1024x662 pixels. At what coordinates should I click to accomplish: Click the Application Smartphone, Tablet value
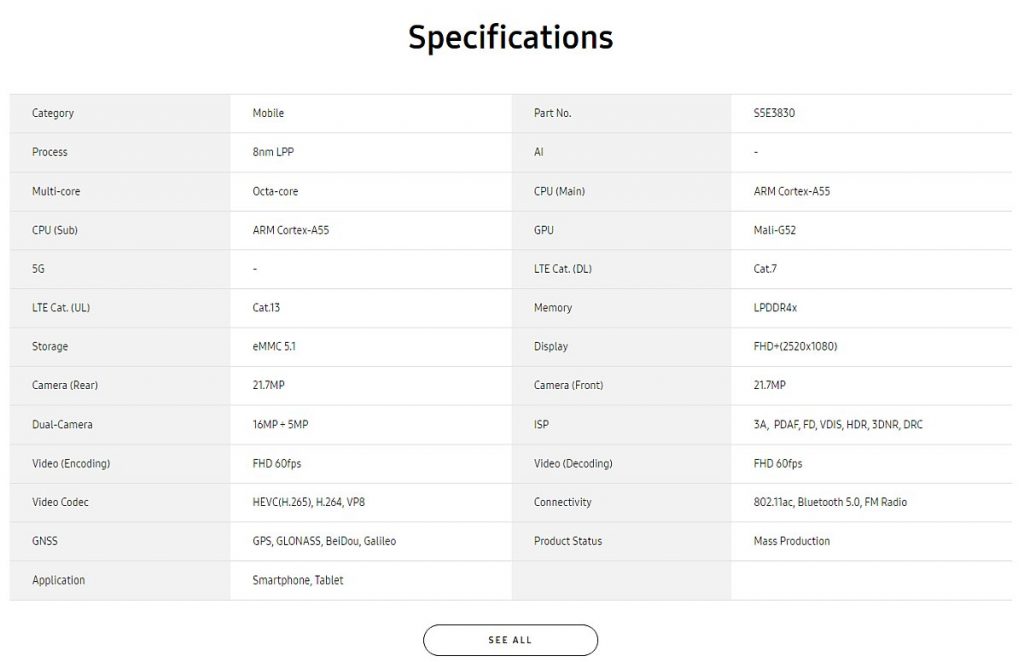(x=297, y=580)
